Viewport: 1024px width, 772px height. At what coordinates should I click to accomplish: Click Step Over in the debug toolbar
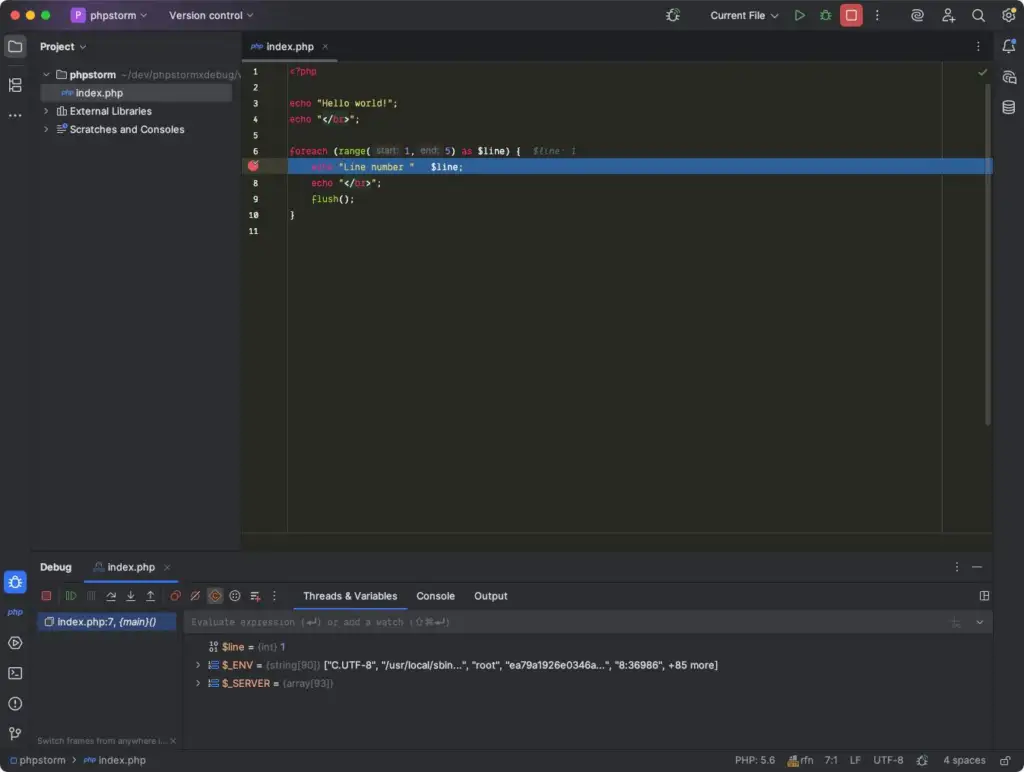tap(111, 596)
